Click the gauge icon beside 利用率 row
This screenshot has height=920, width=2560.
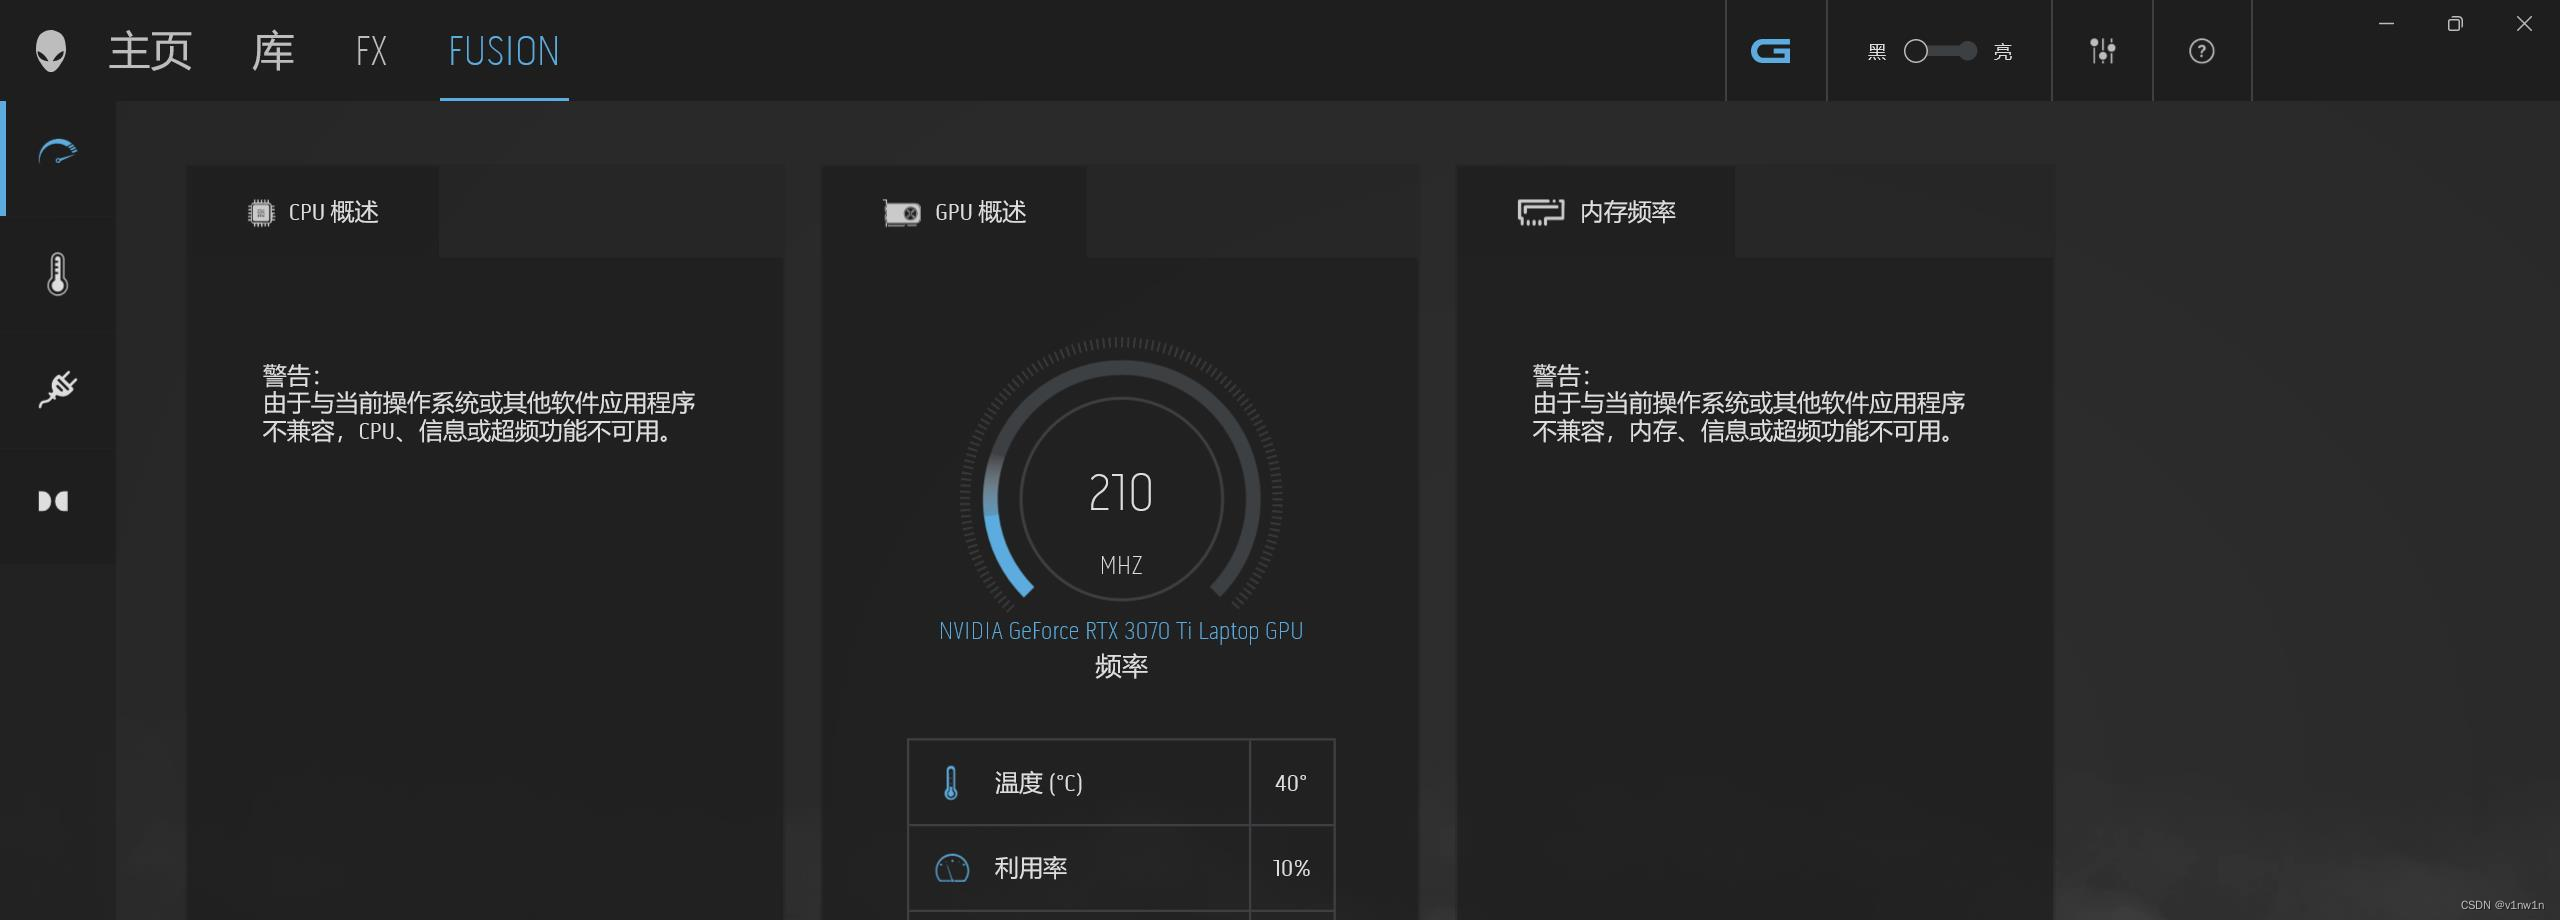pos(952,868)
